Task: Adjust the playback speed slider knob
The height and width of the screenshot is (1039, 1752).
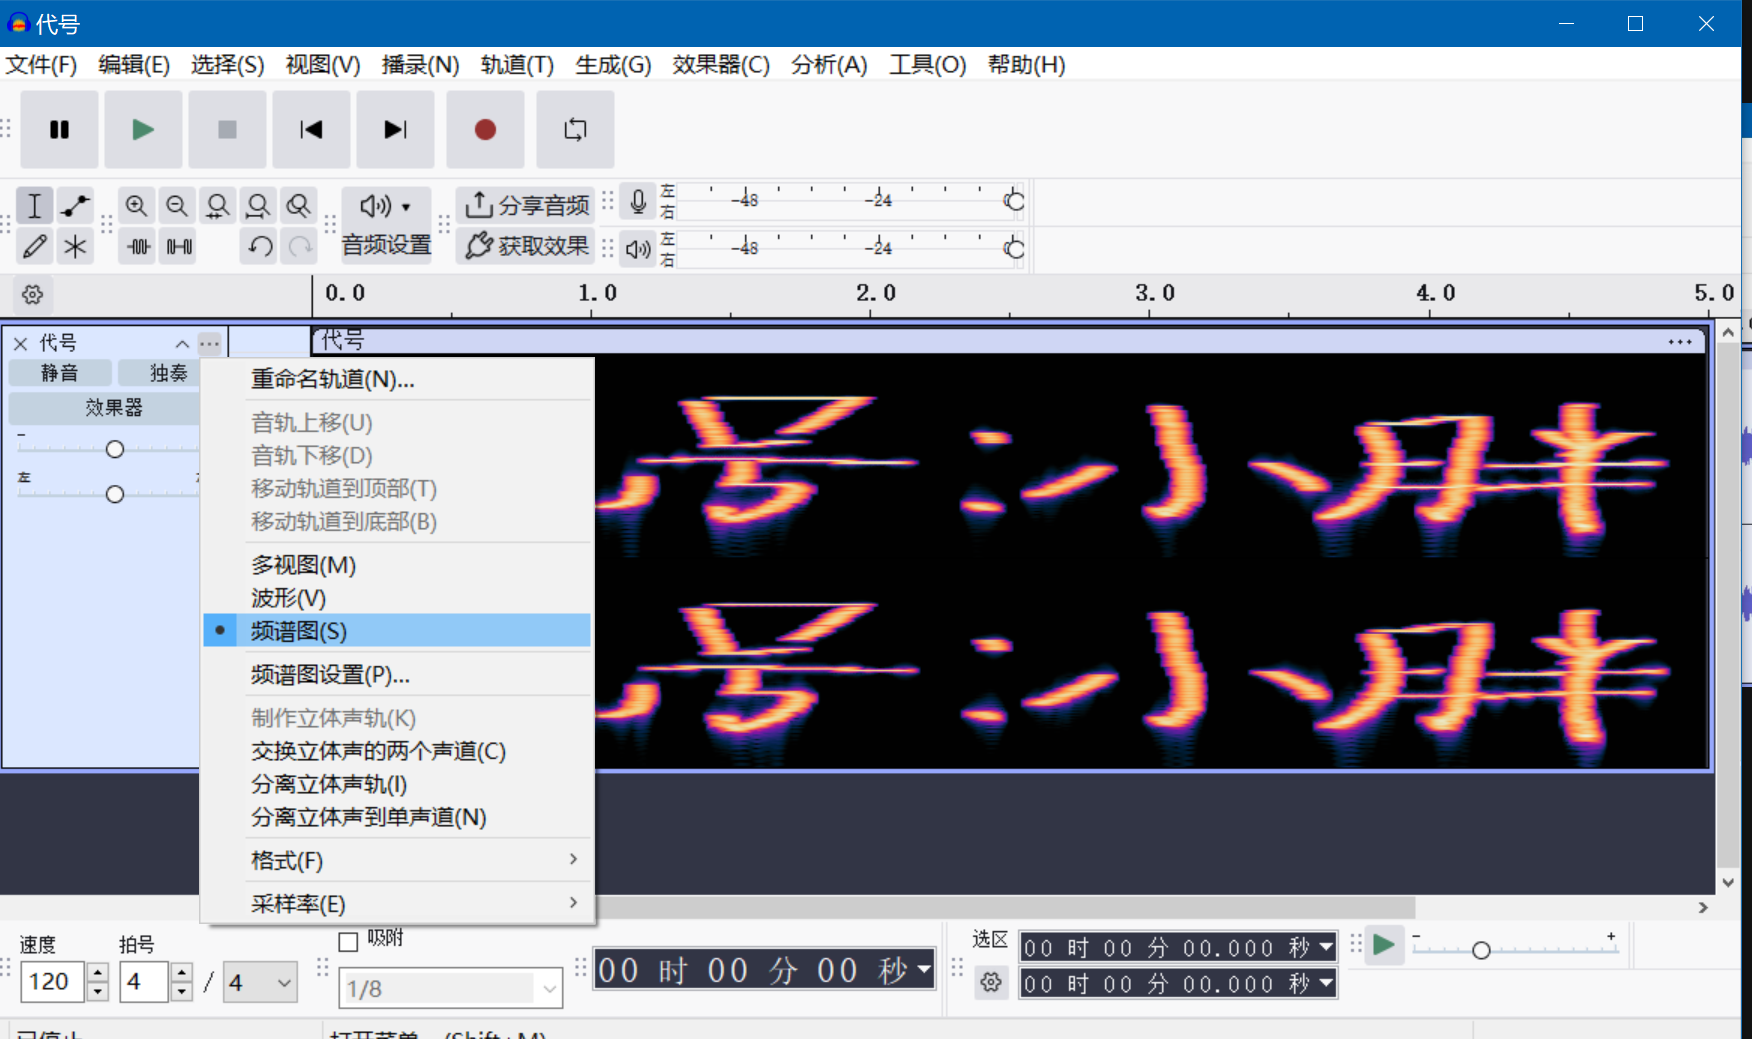Action: pos(1481,950)
